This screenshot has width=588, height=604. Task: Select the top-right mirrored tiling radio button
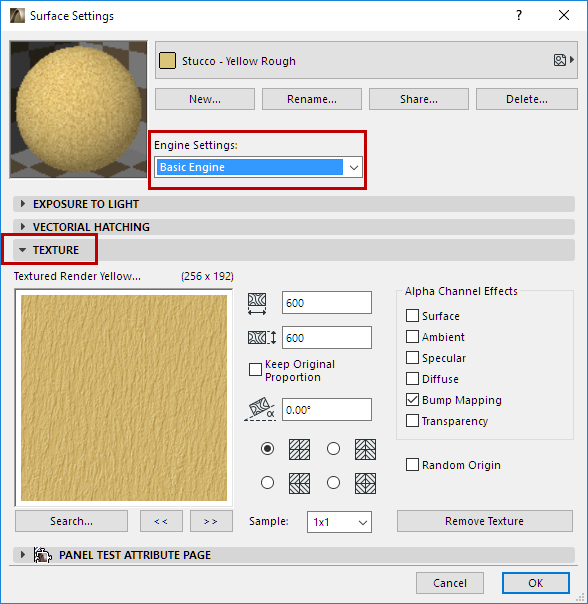pyautogui.click(x=333, y=449)
